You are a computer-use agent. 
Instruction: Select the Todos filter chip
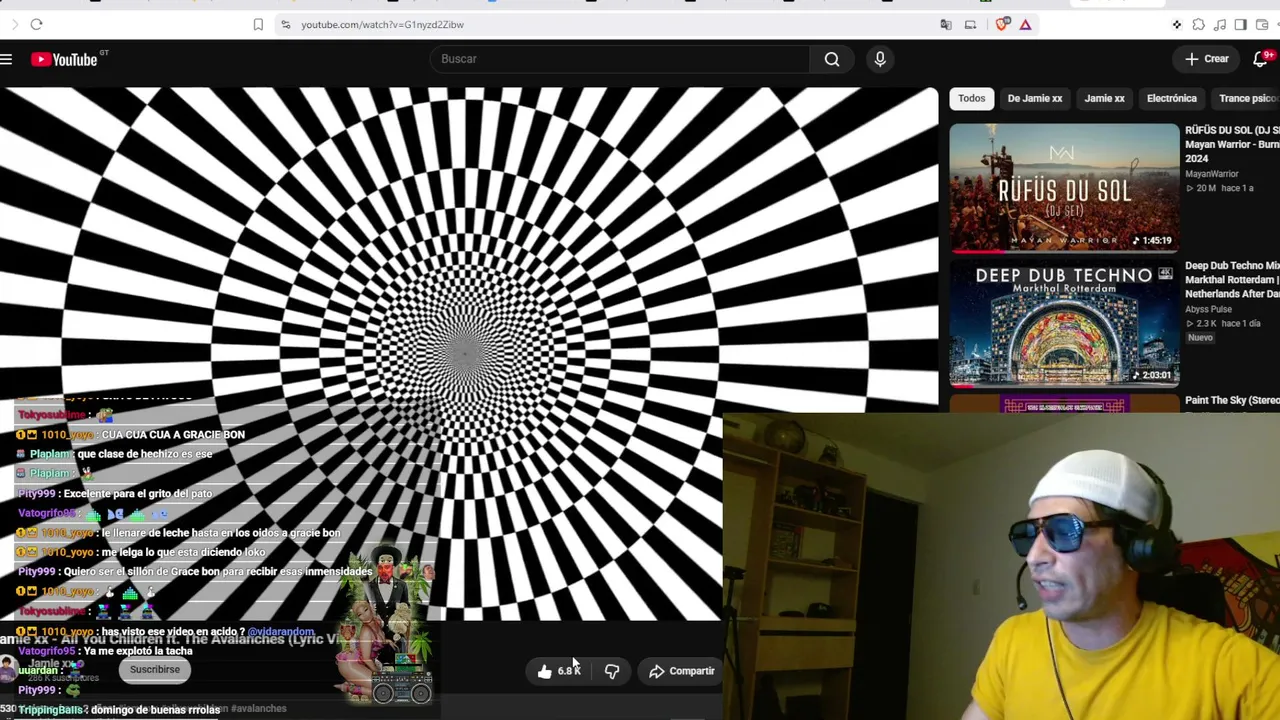tap(971, 98)
